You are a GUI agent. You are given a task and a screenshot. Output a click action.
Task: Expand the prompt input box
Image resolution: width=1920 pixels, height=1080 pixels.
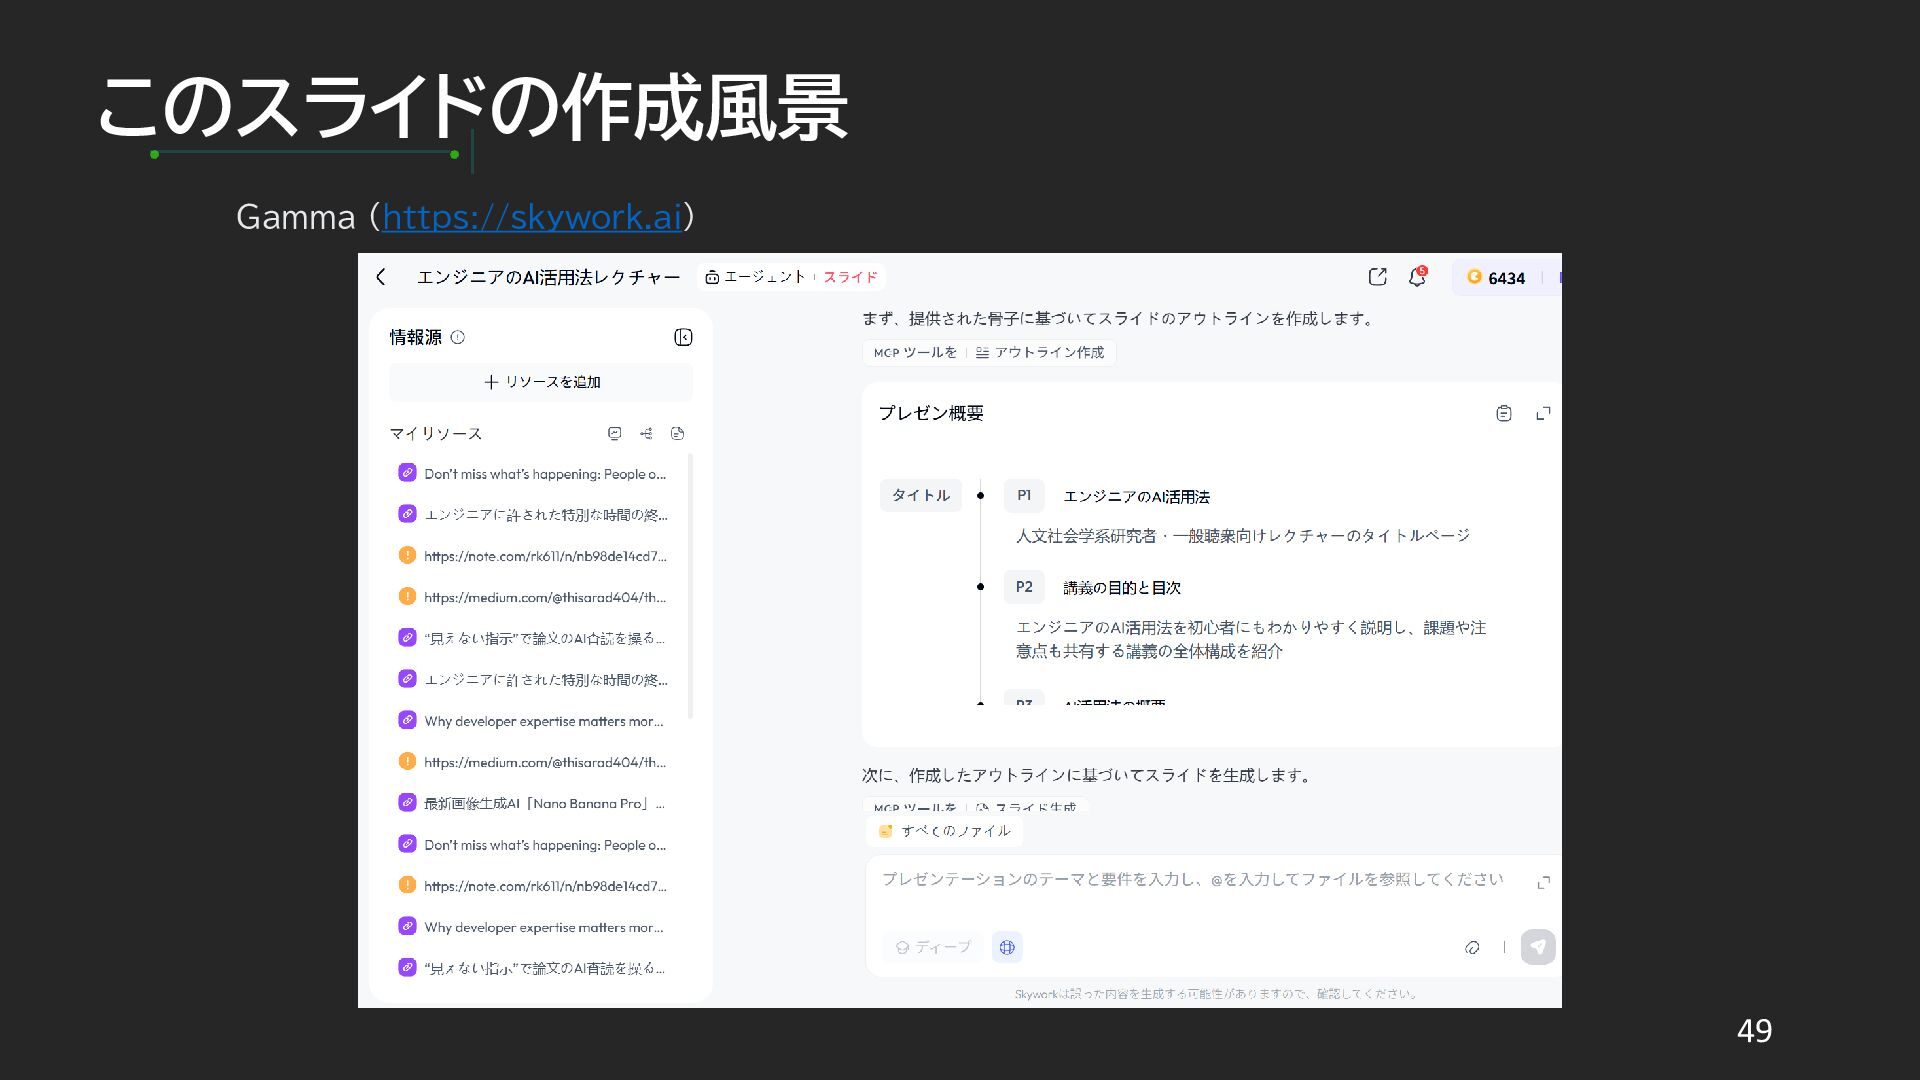click(1543, 882)
